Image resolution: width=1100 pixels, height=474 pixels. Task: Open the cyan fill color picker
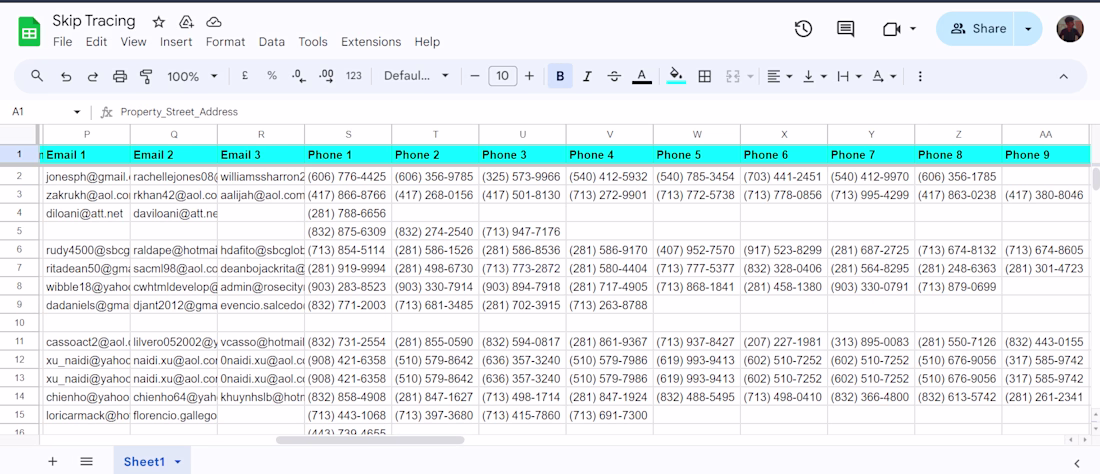click(x=676, y=76)
